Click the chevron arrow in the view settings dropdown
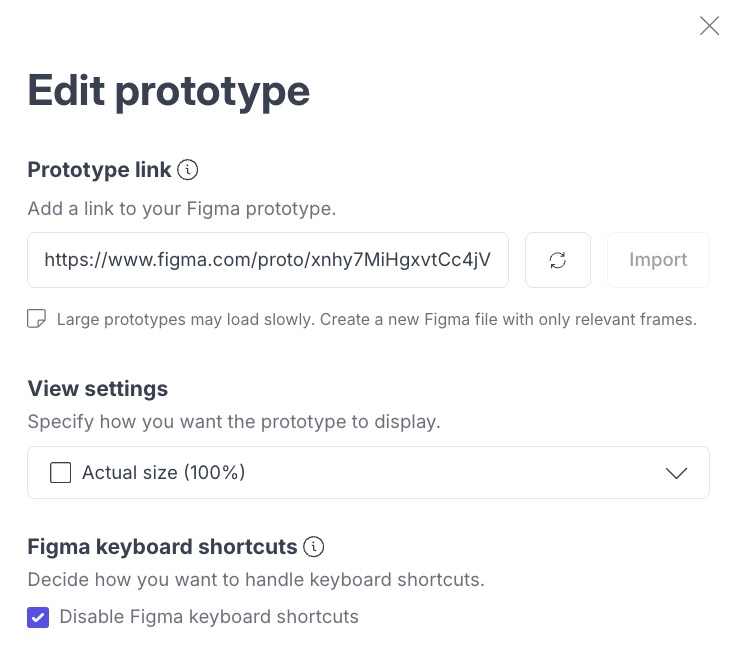 (677, 473)
